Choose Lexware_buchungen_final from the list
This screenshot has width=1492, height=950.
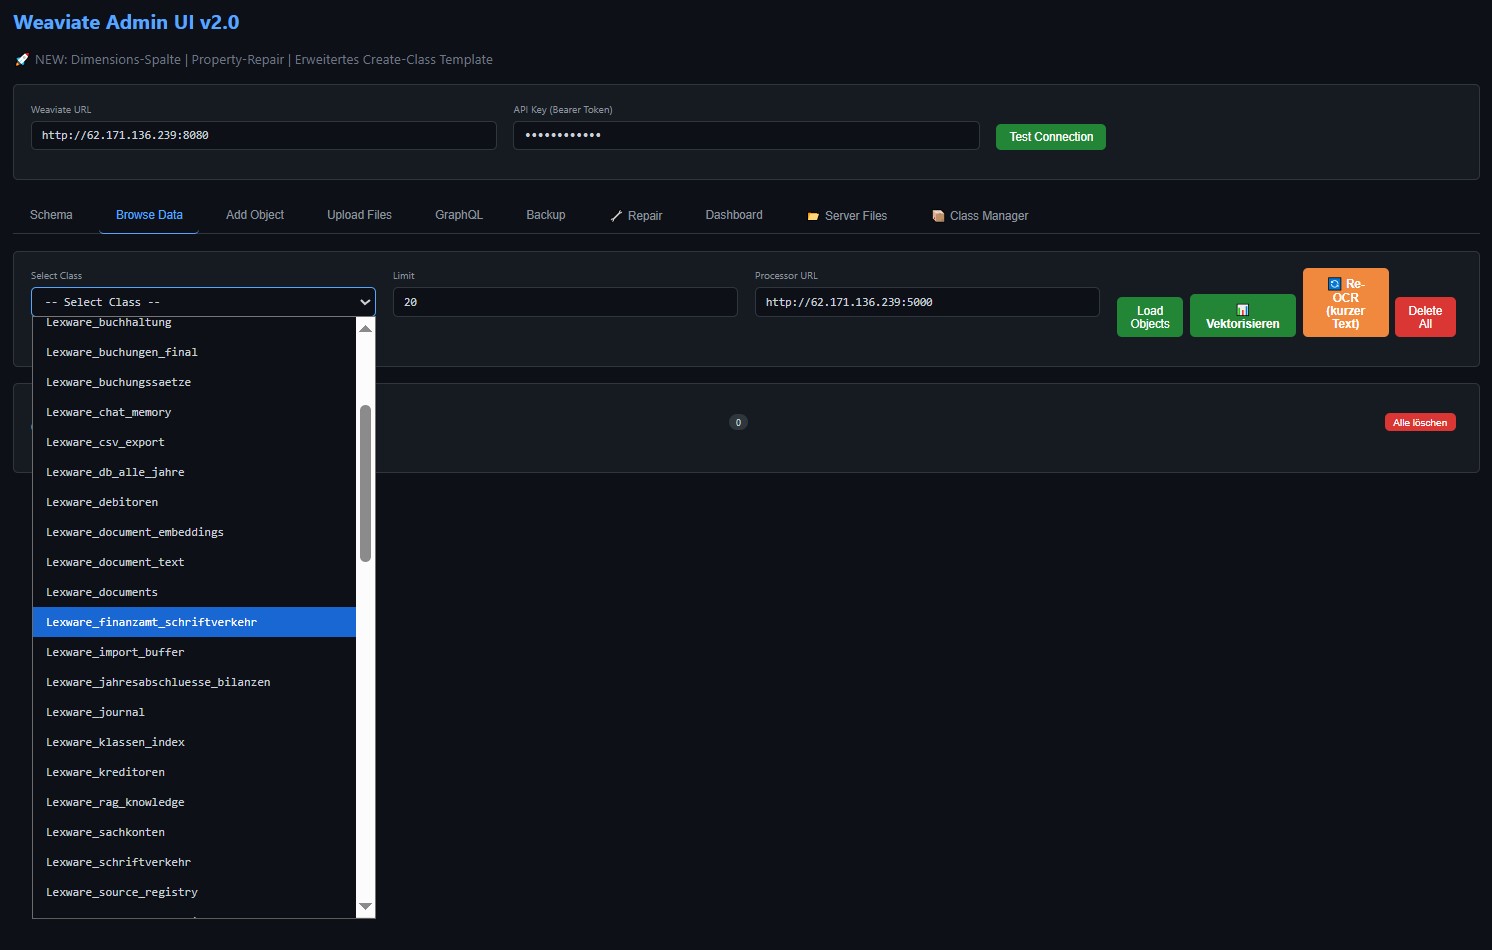[194, 352]
